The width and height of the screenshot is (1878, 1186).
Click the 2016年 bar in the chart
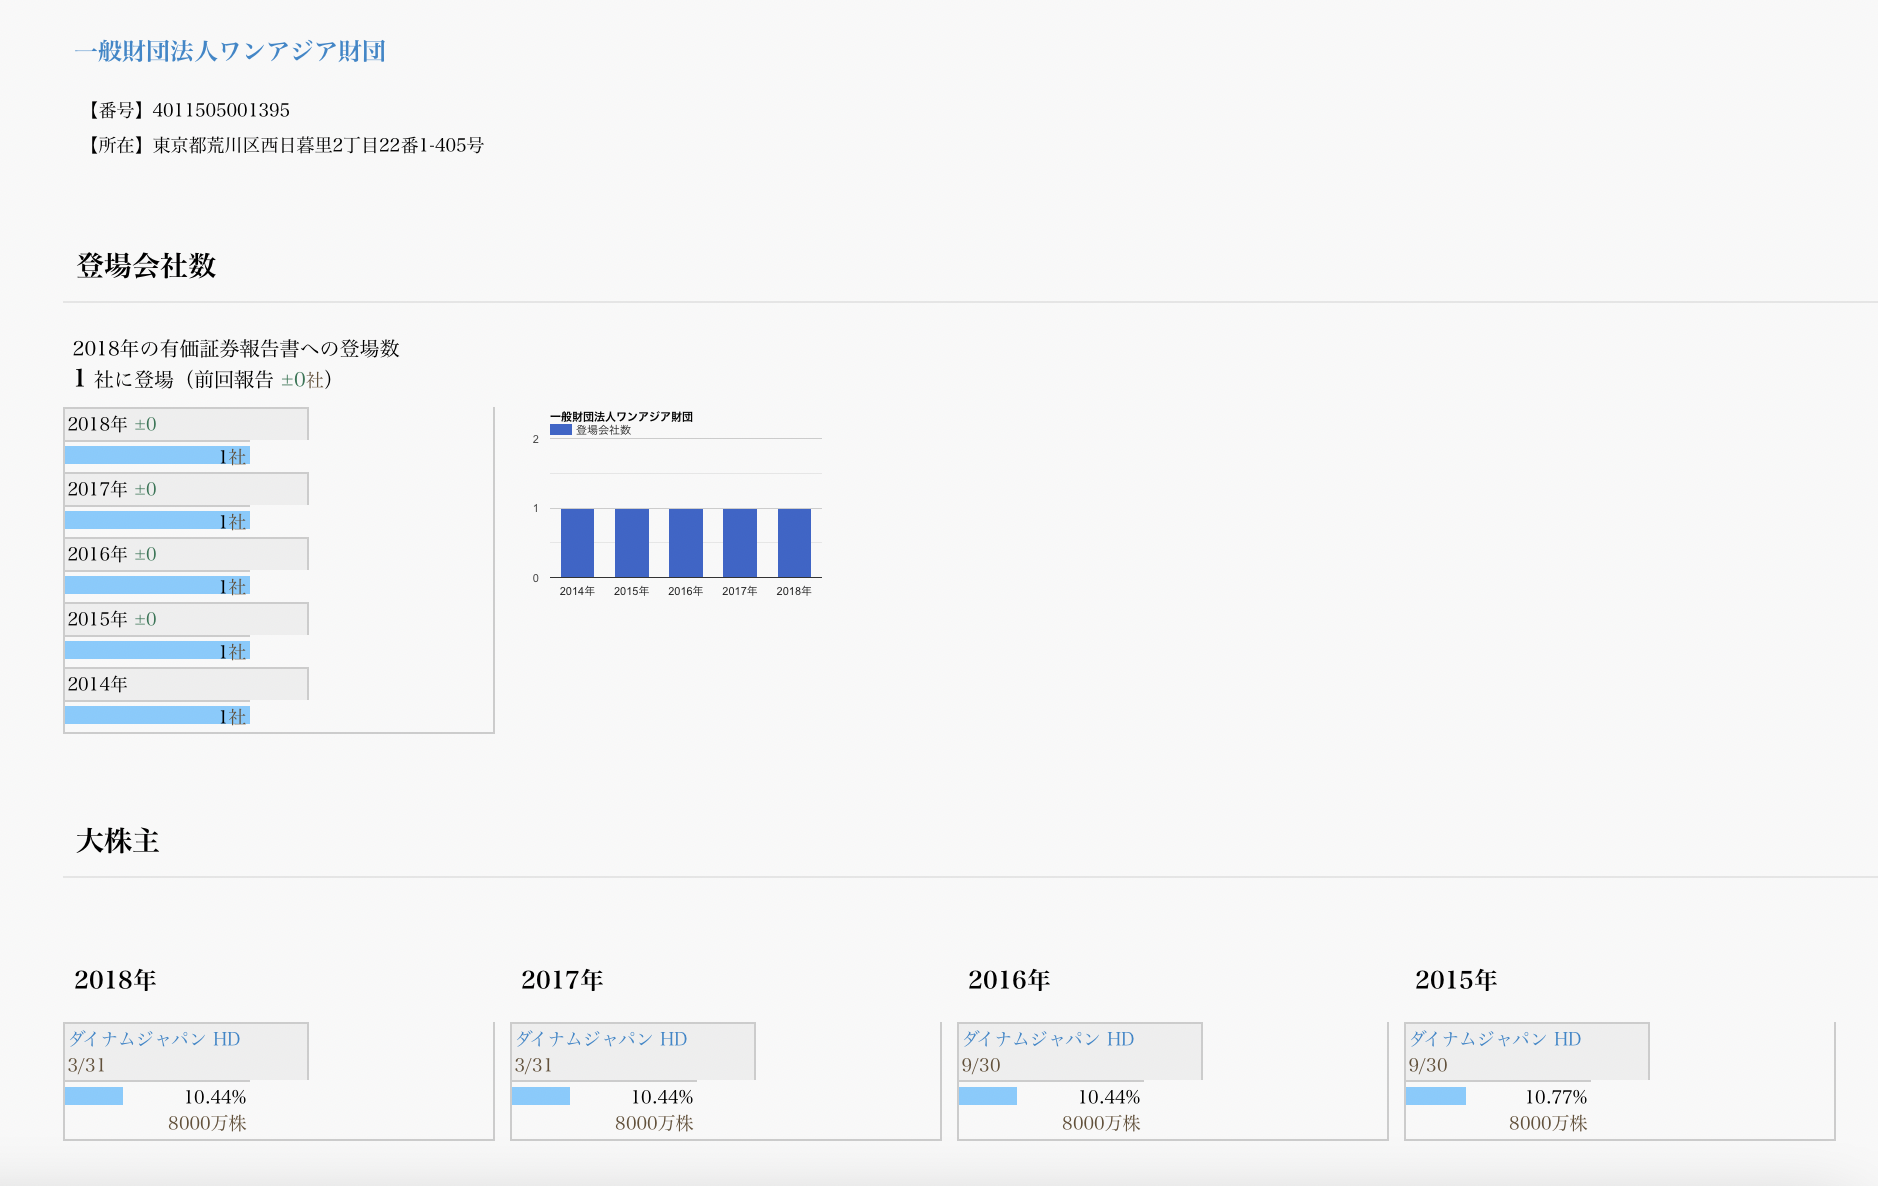(x=686, y=543)
